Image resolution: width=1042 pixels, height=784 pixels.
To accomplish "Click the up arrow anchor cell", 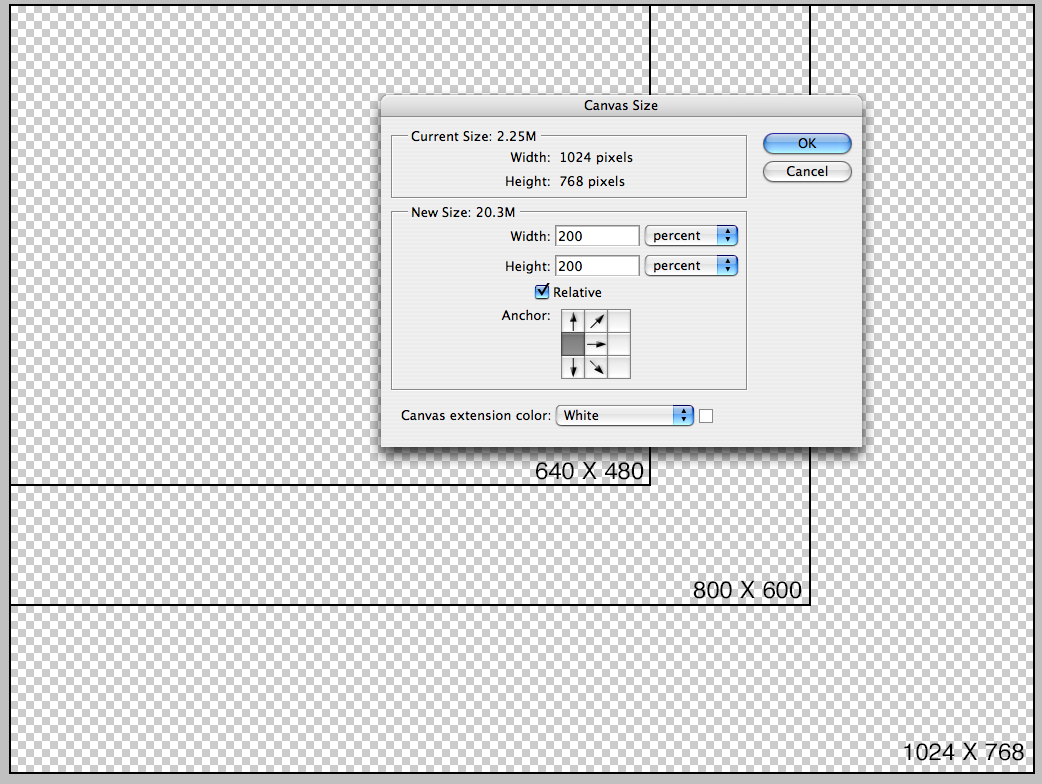I will [573, 321].
